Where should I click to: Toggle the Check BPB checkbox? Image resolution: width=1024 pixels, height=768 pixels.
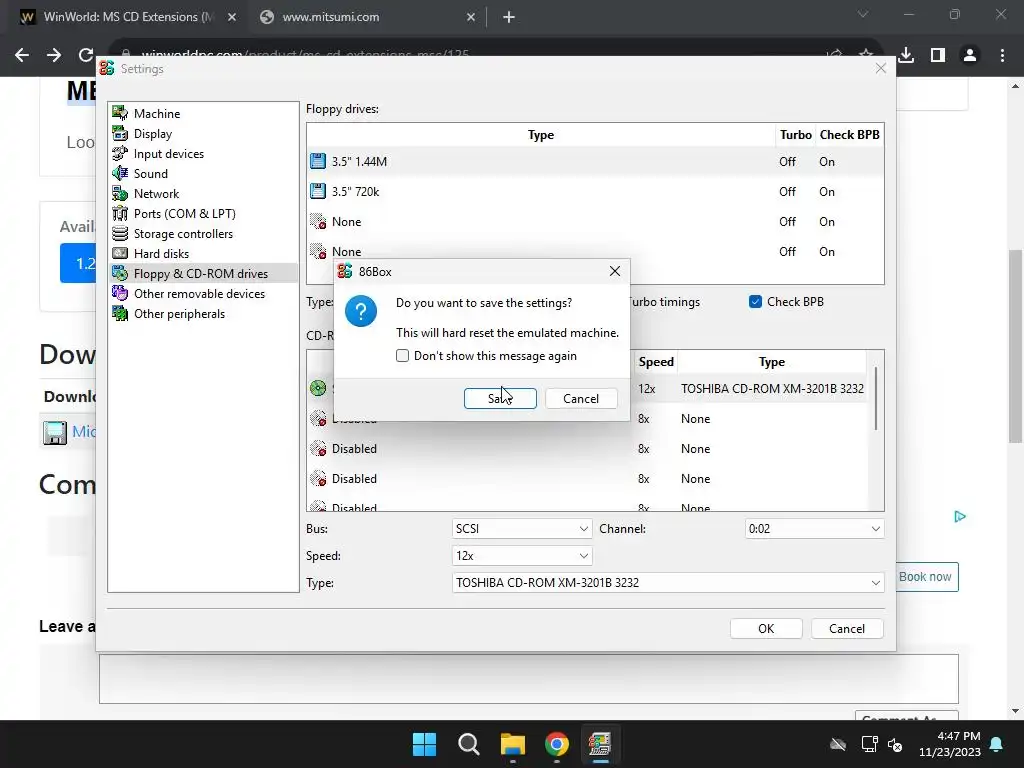point(756,302)
